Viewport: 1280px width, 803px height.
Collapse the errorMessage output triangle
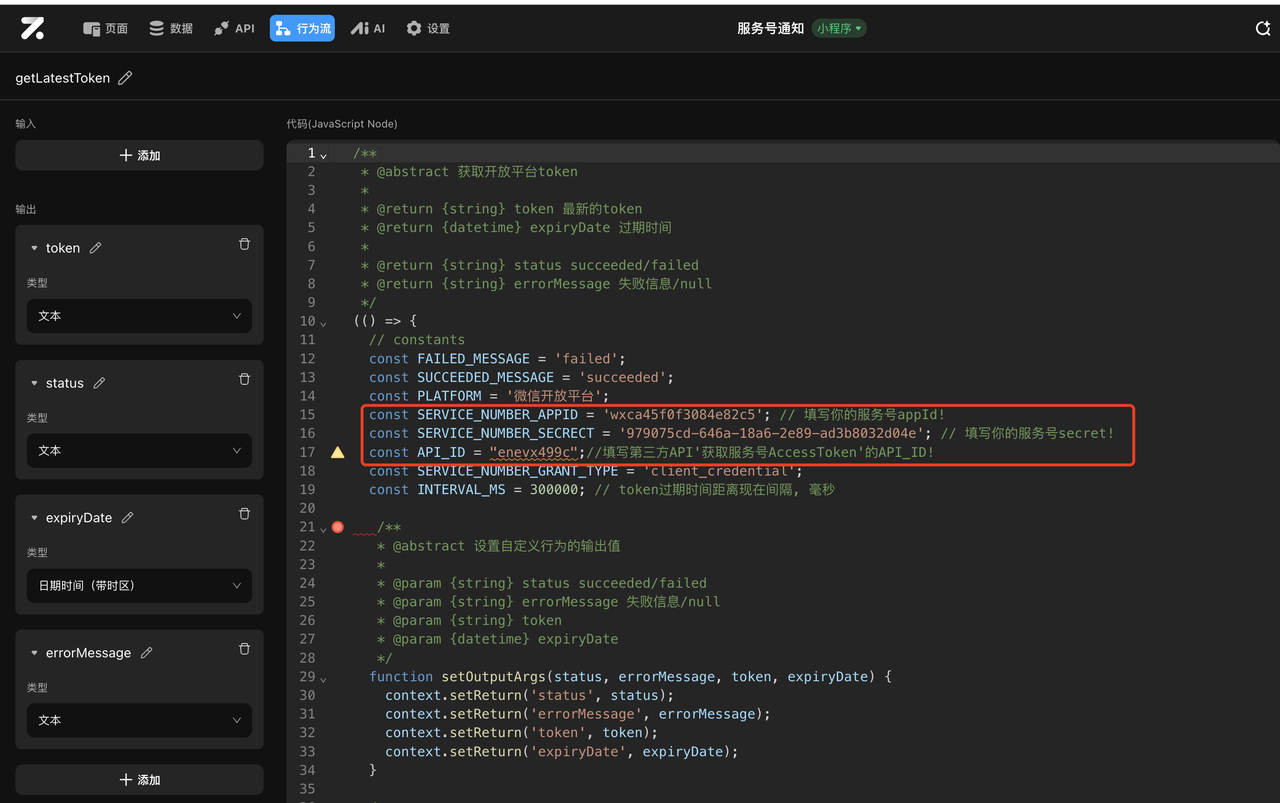point(34,653)
